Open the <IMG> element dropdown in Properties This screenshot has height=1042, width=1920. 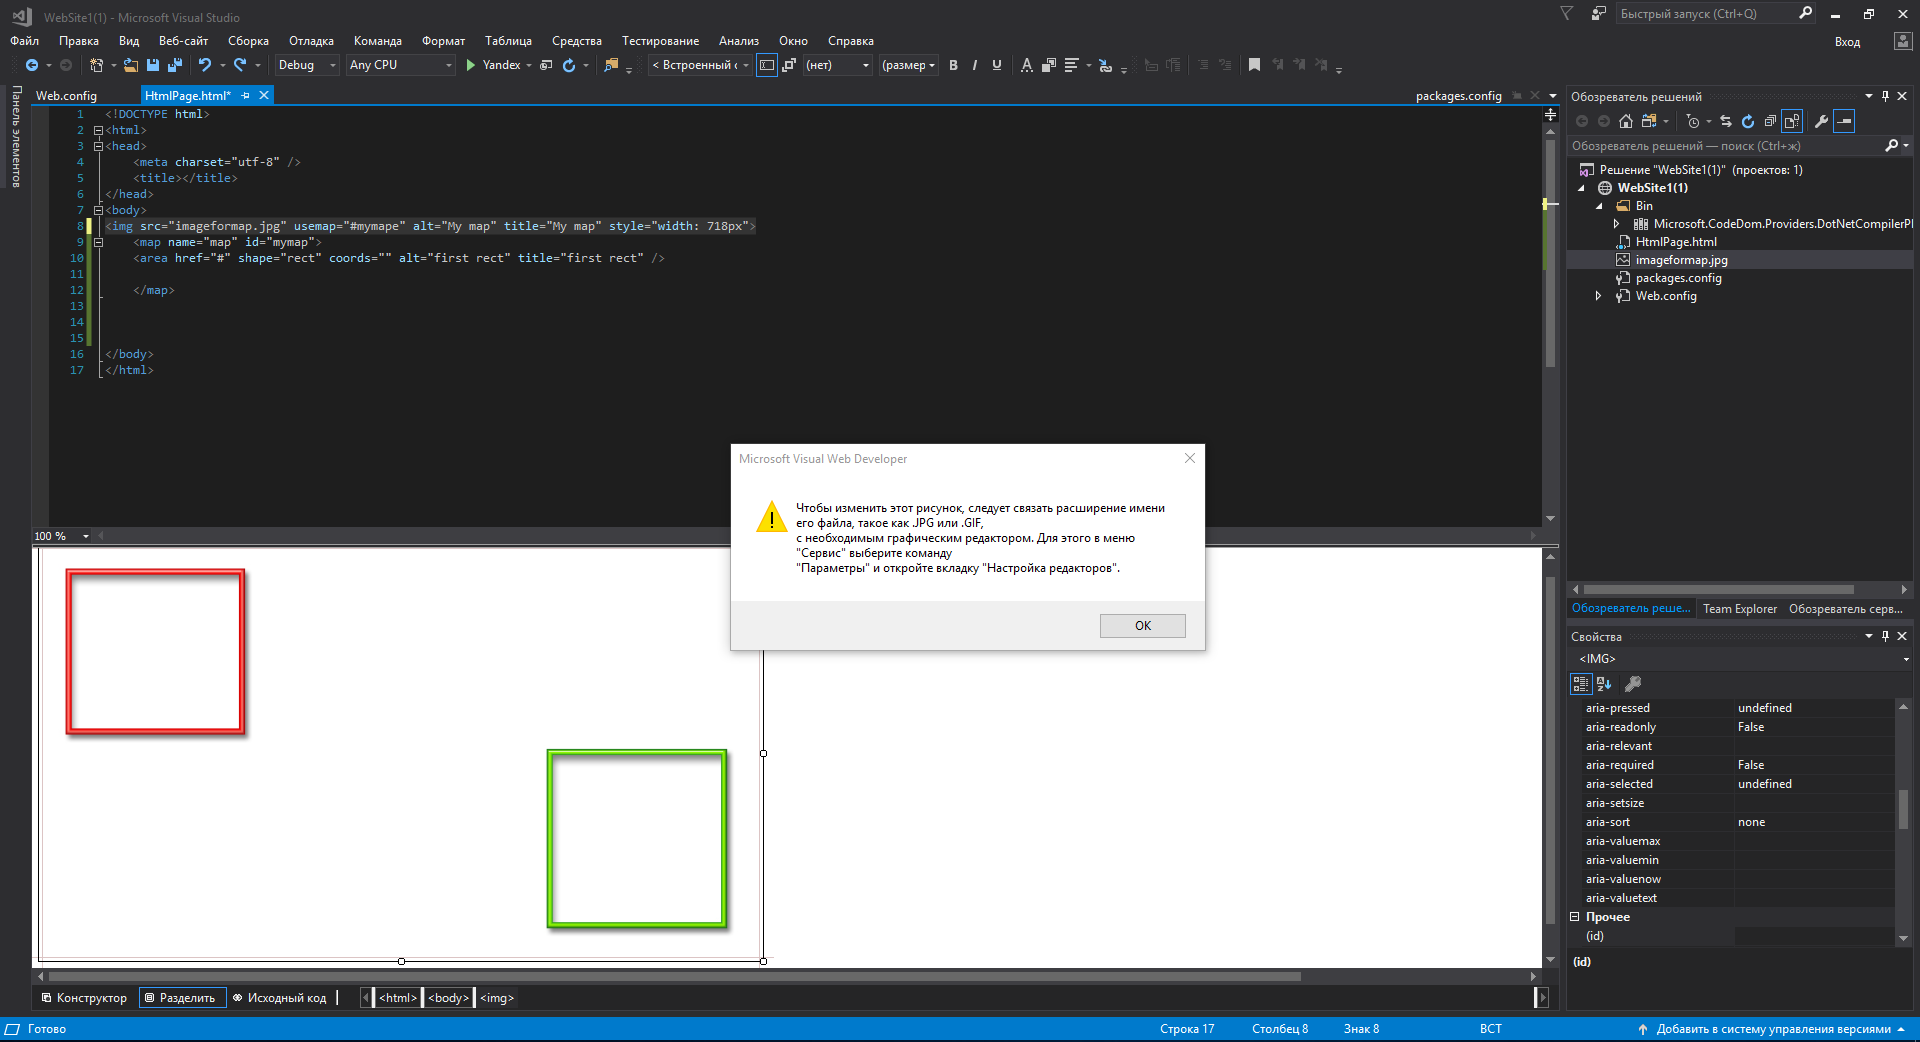(1740, 659)
